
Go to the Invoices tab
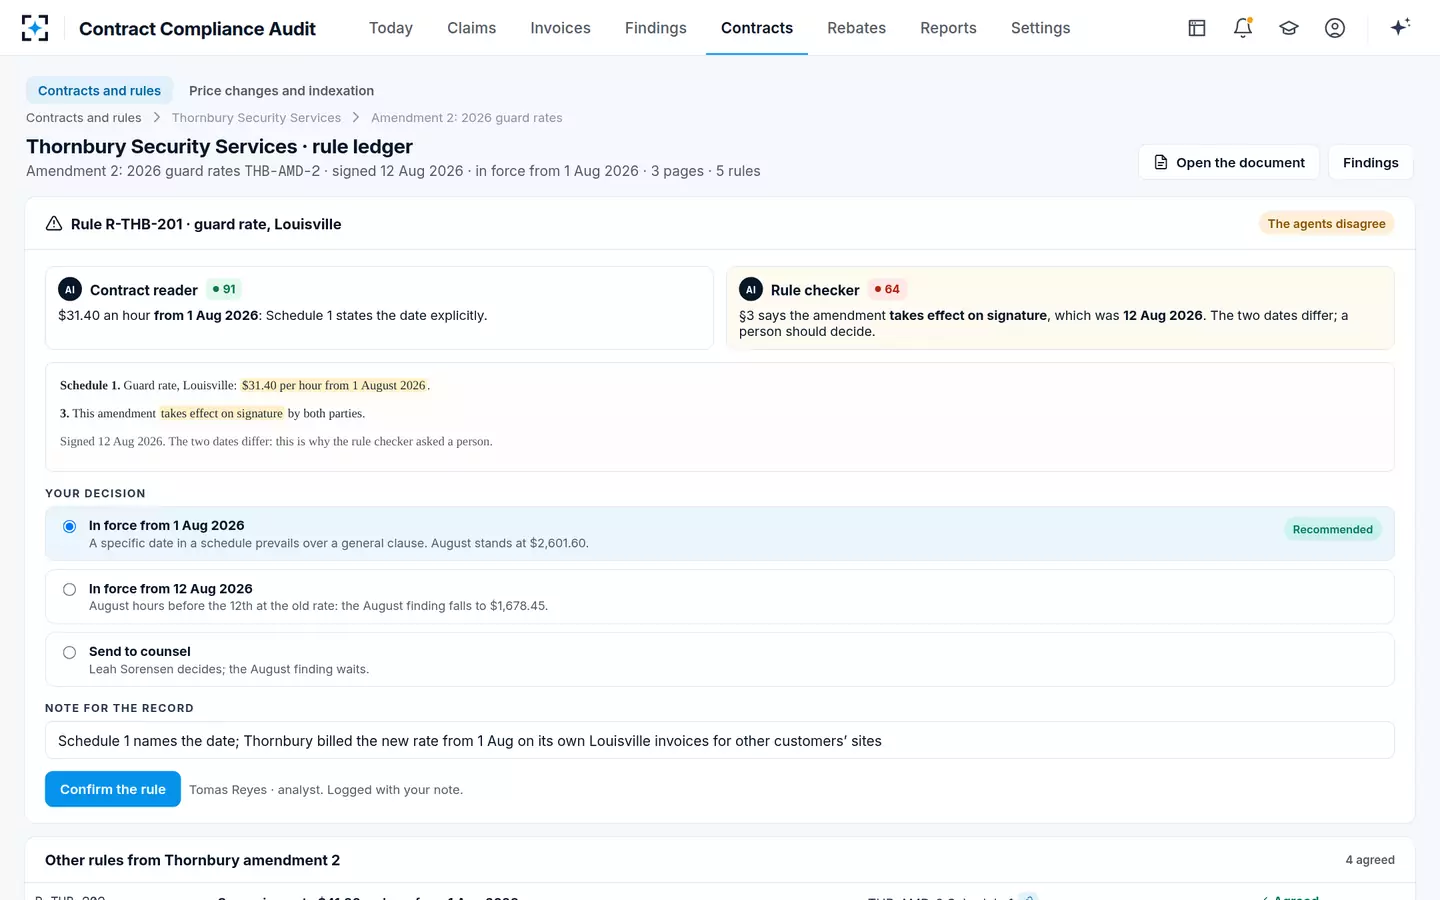tap(561, 28)
